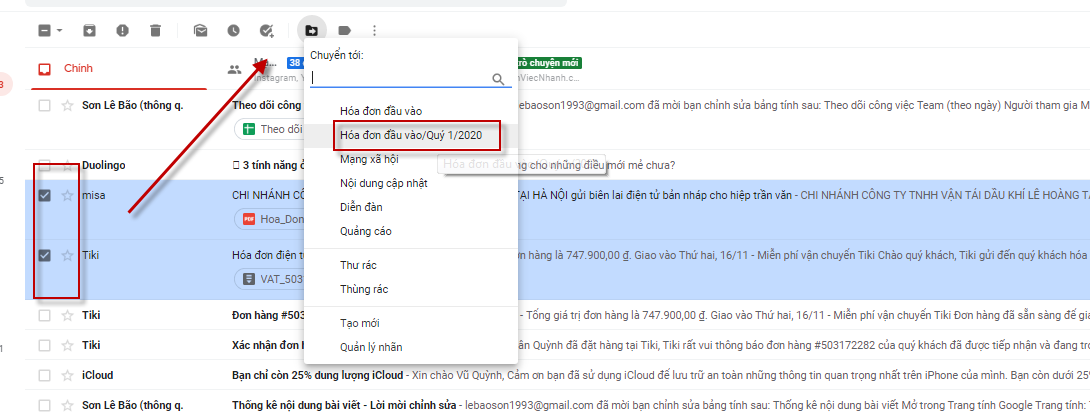Click the Archive icon in the toolbar
The width and height of the screenshot is (1090, 417).
pyautogui.click(x=89, y=31)
